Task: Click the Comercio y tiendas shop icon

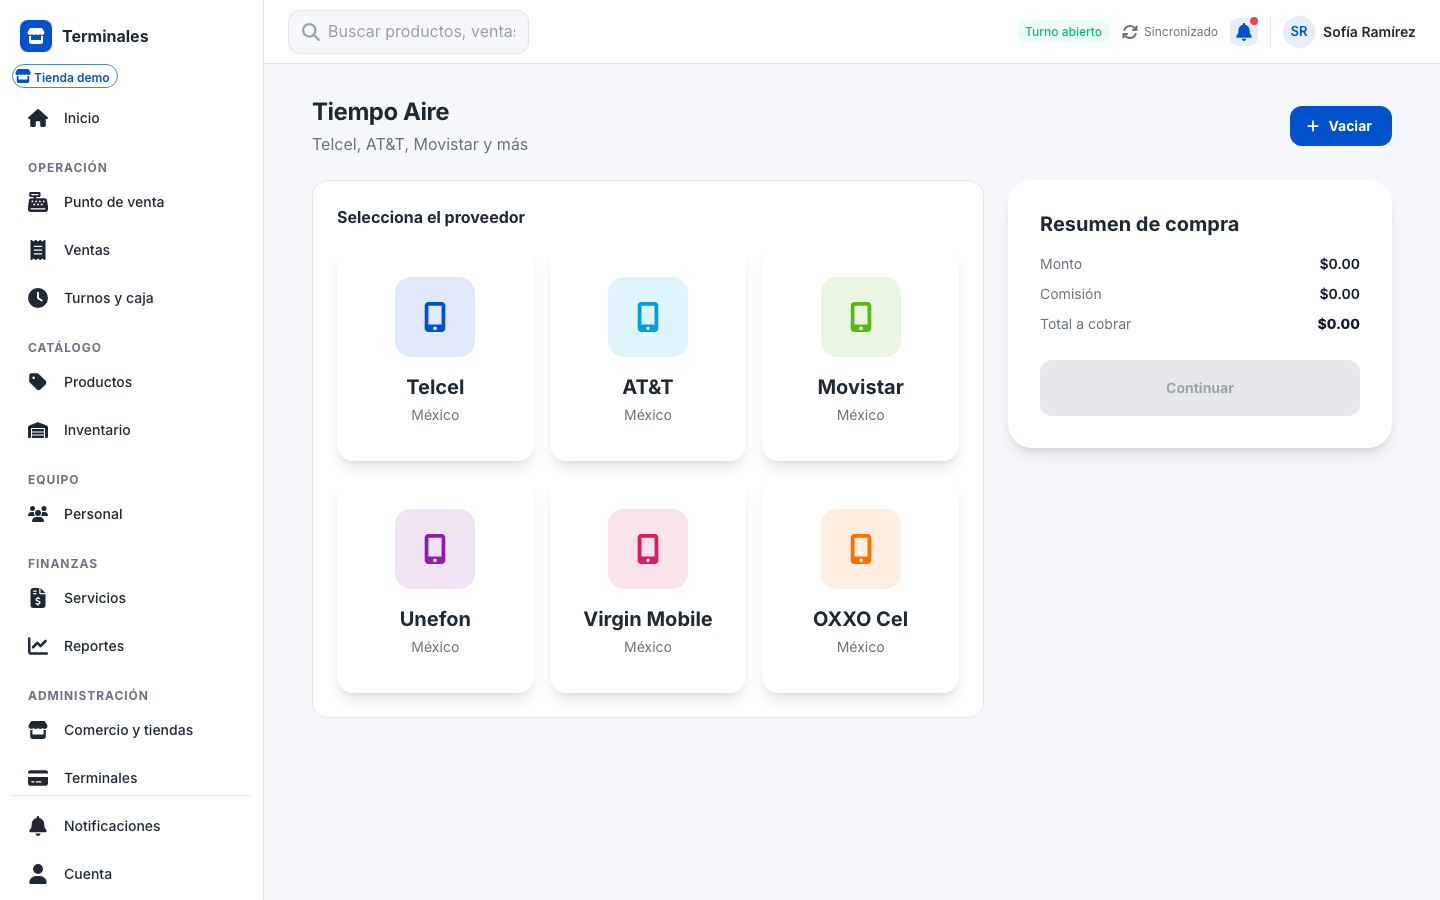Action: coord(38,730)
